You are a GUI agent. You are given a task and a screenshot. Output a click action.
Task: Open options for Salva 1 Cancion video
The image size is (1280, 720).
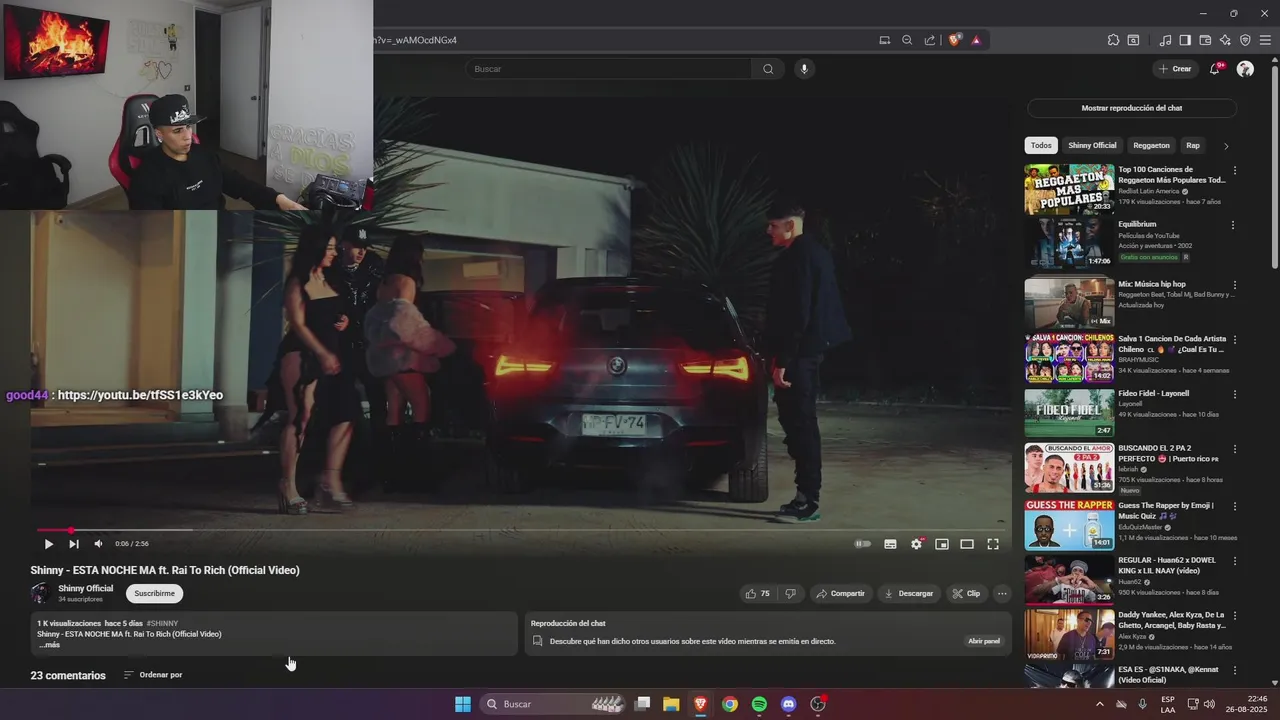click(x=1234, y=340)
